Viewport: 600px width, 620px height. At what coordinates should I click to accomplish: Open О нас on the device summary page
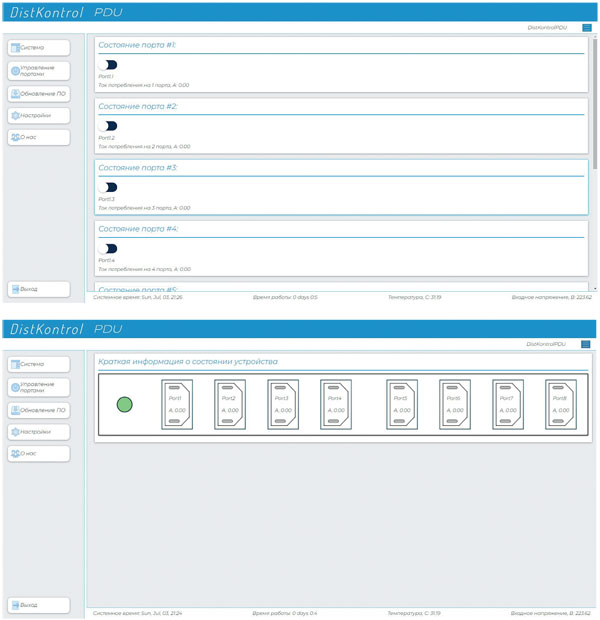pyautogui.click(x=39, y=454)
